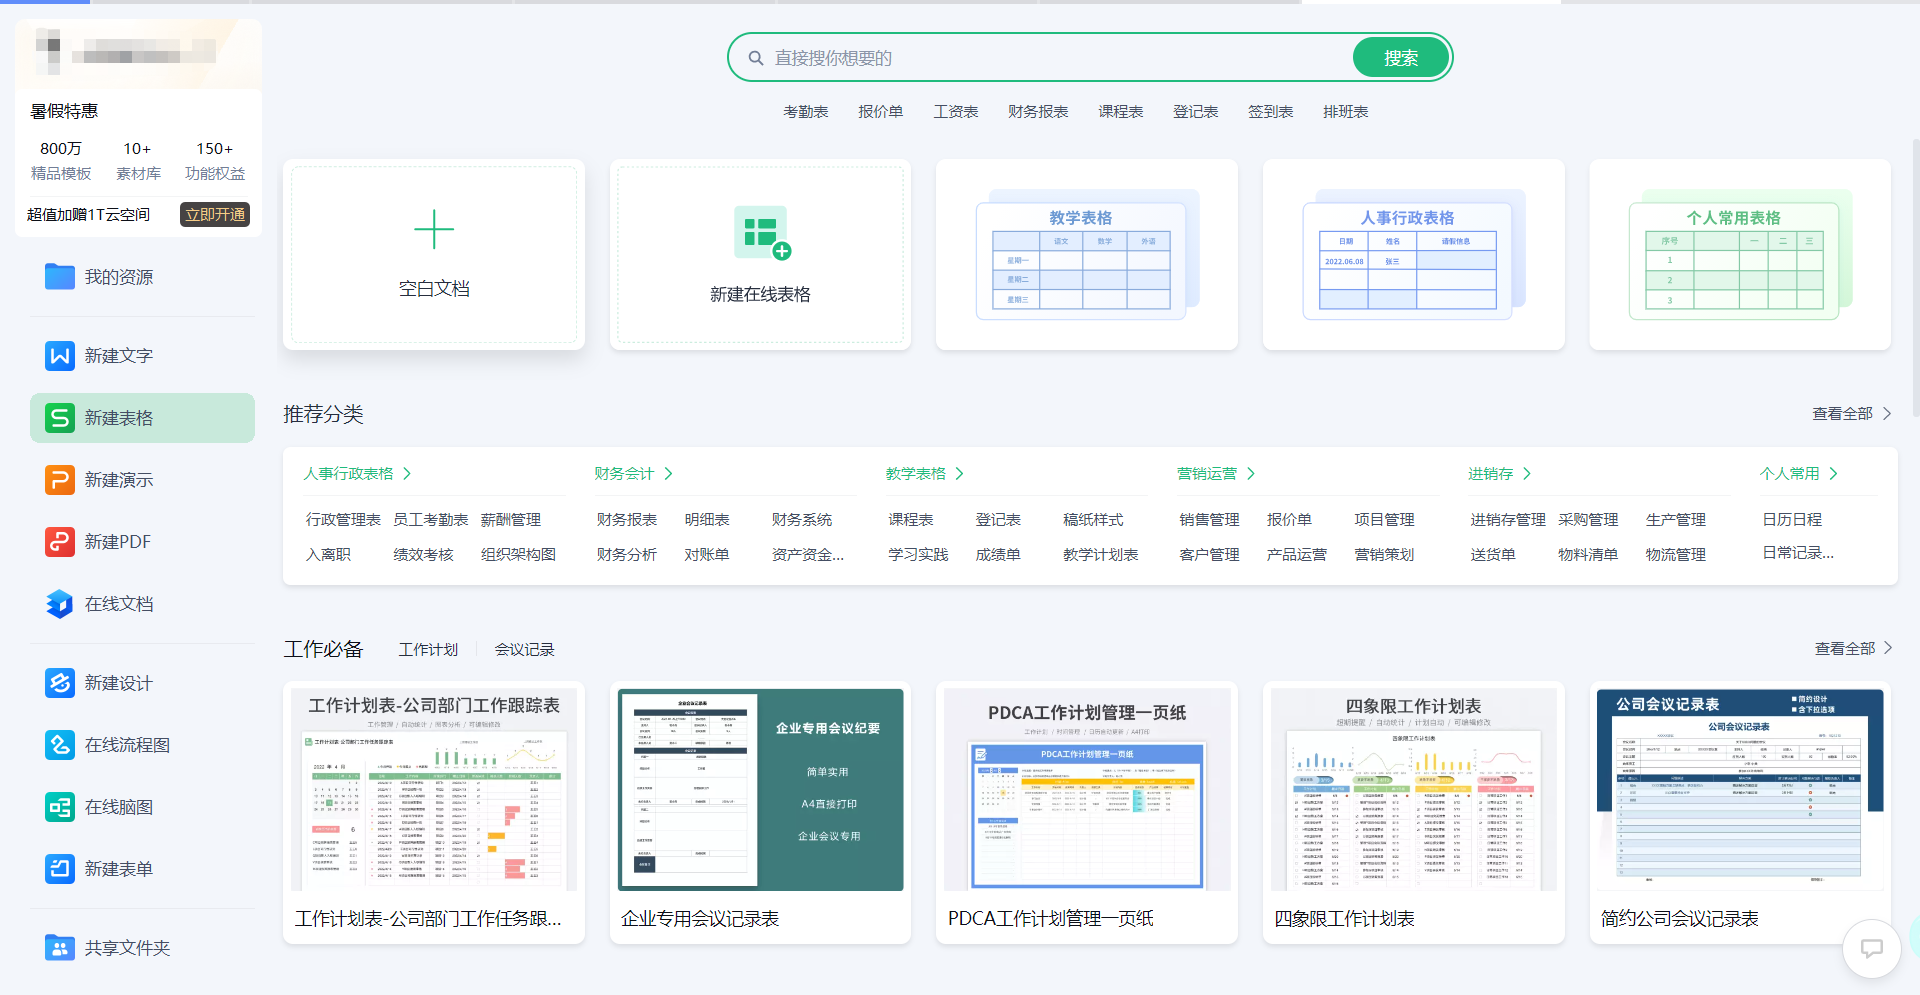Open 在线流程图 in the sidebar
The height and width of the screenshot is (995, 1920).
click(x=124, y=744)
